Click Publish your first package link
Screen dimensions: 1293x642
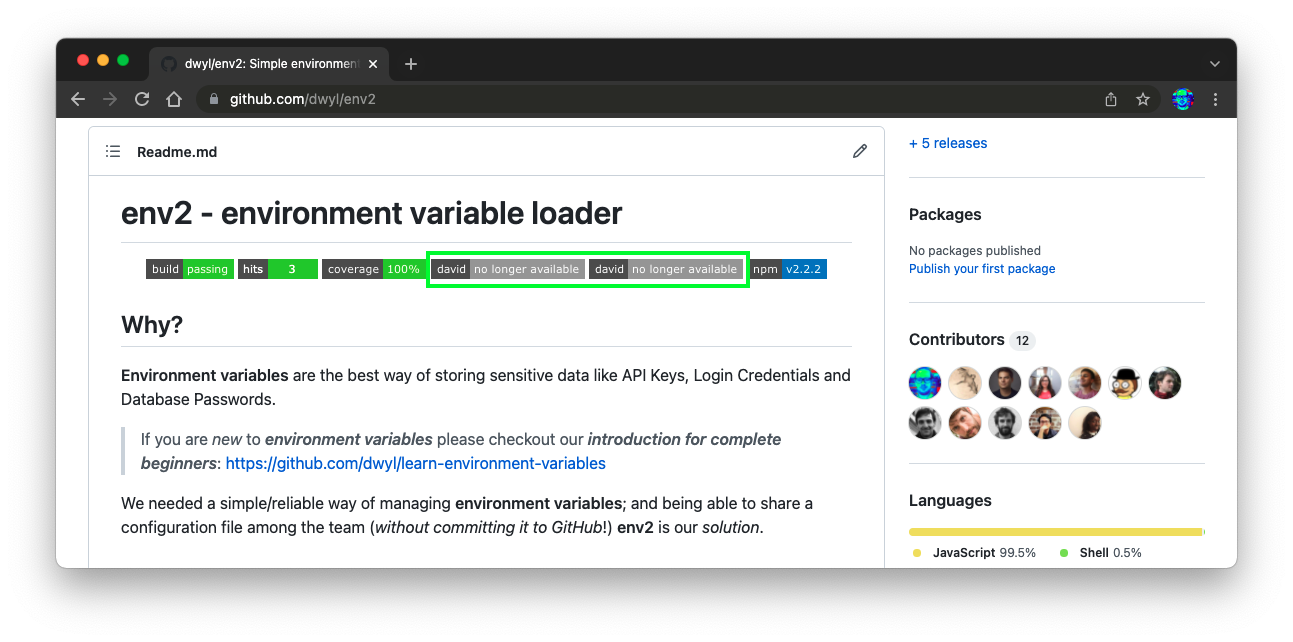[x=982, y=269]
